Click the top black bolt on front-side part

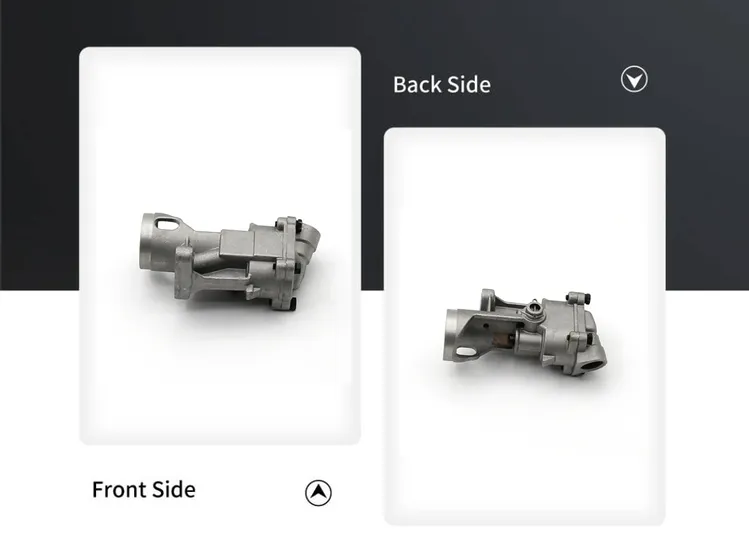[298, 224]
